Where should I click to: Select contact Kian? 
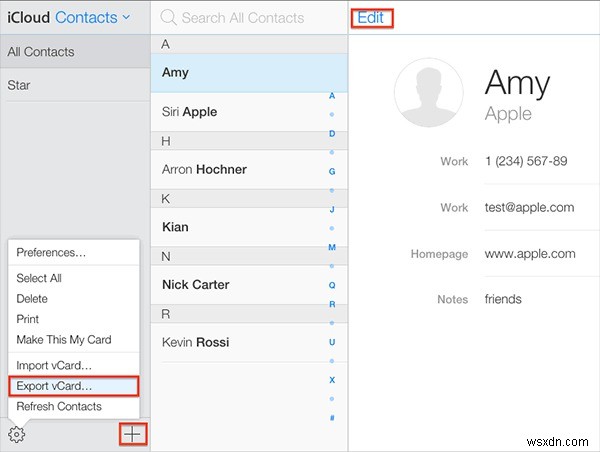249,227
